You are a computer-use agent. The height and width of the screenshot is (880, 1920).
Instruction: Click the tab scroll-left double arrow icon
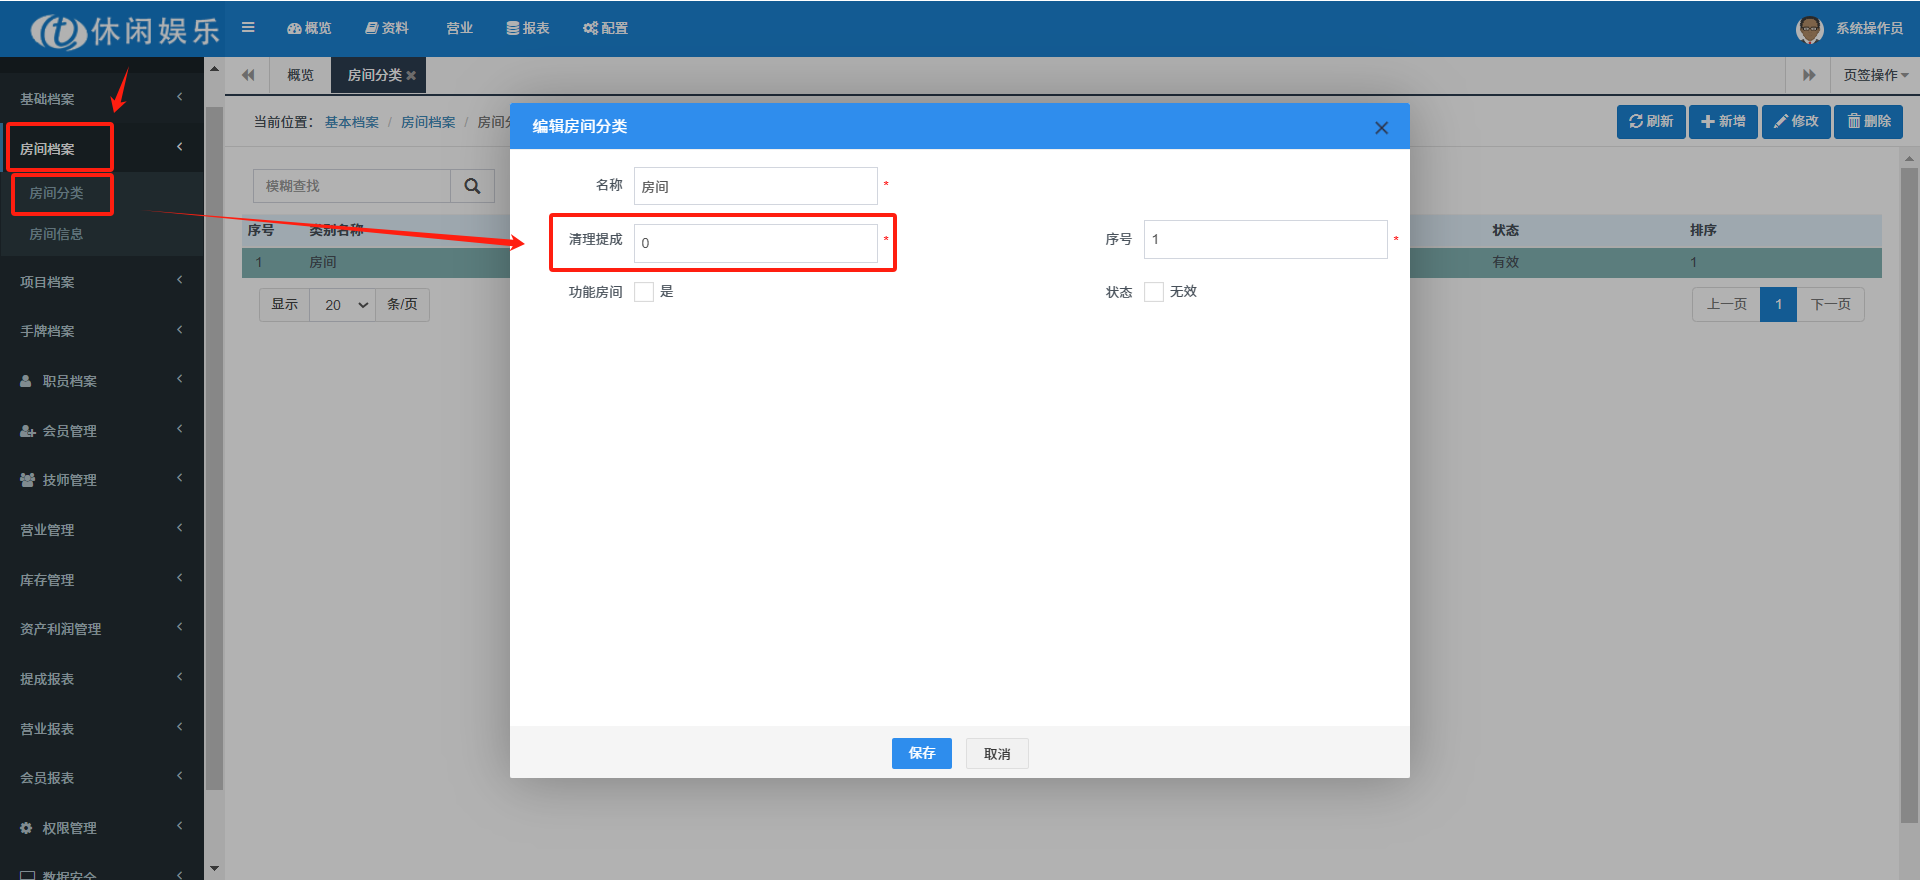(248, 75)
